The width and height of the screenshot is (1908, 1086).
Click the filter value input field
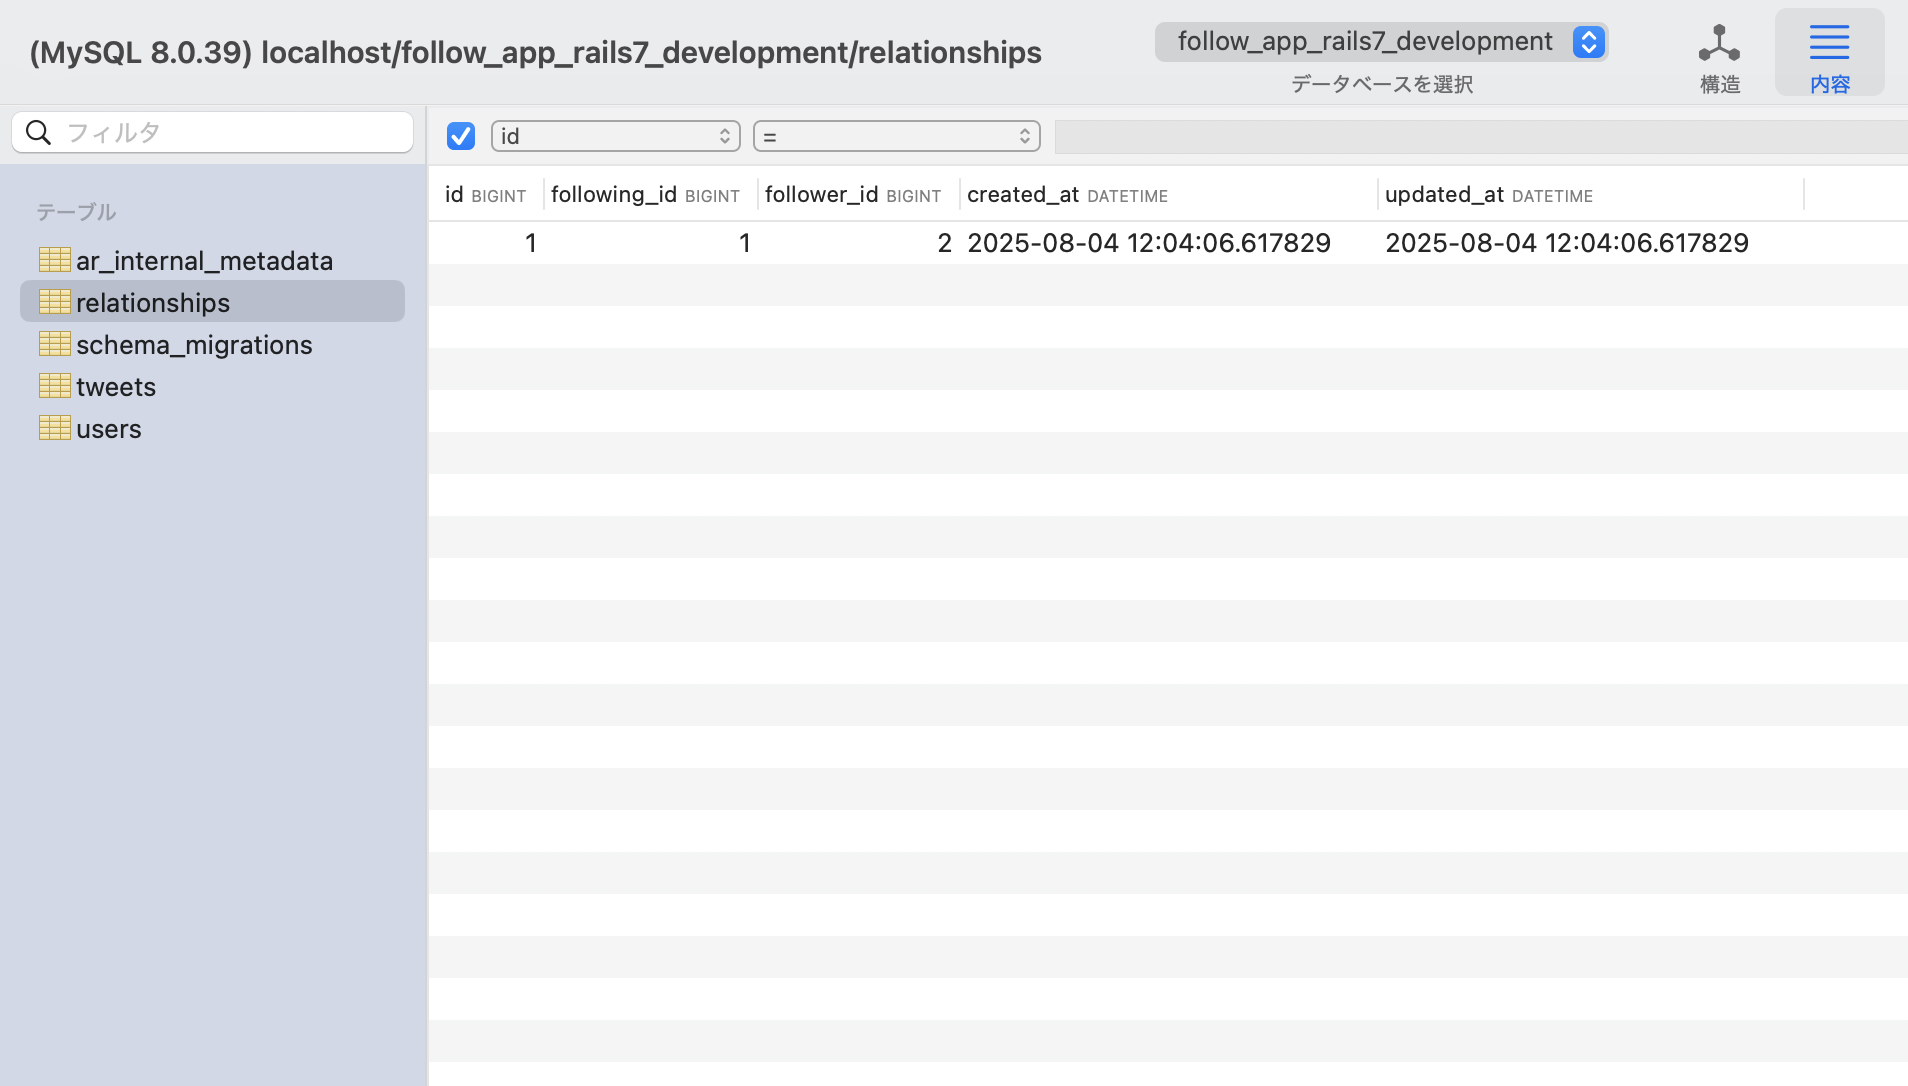(x=1481, y=137)
